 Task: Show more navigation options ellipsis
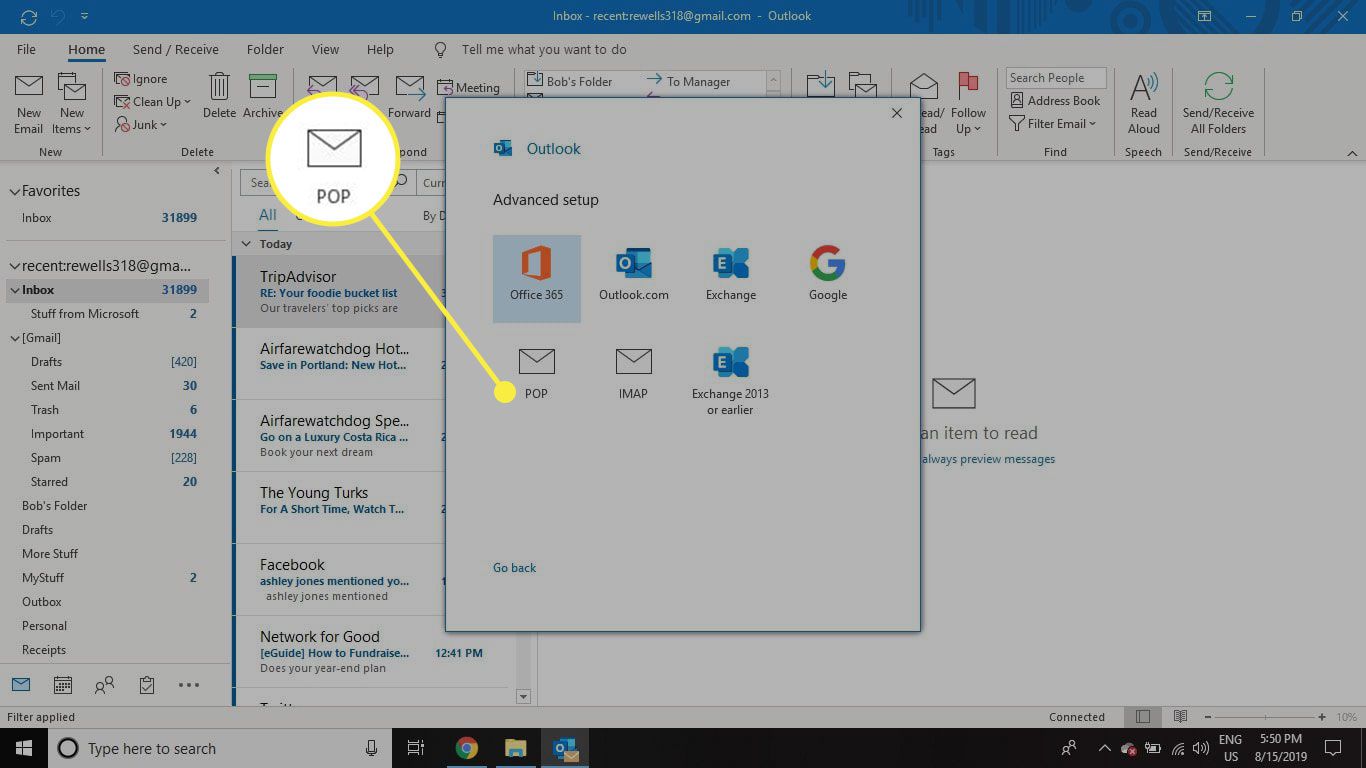189,685
